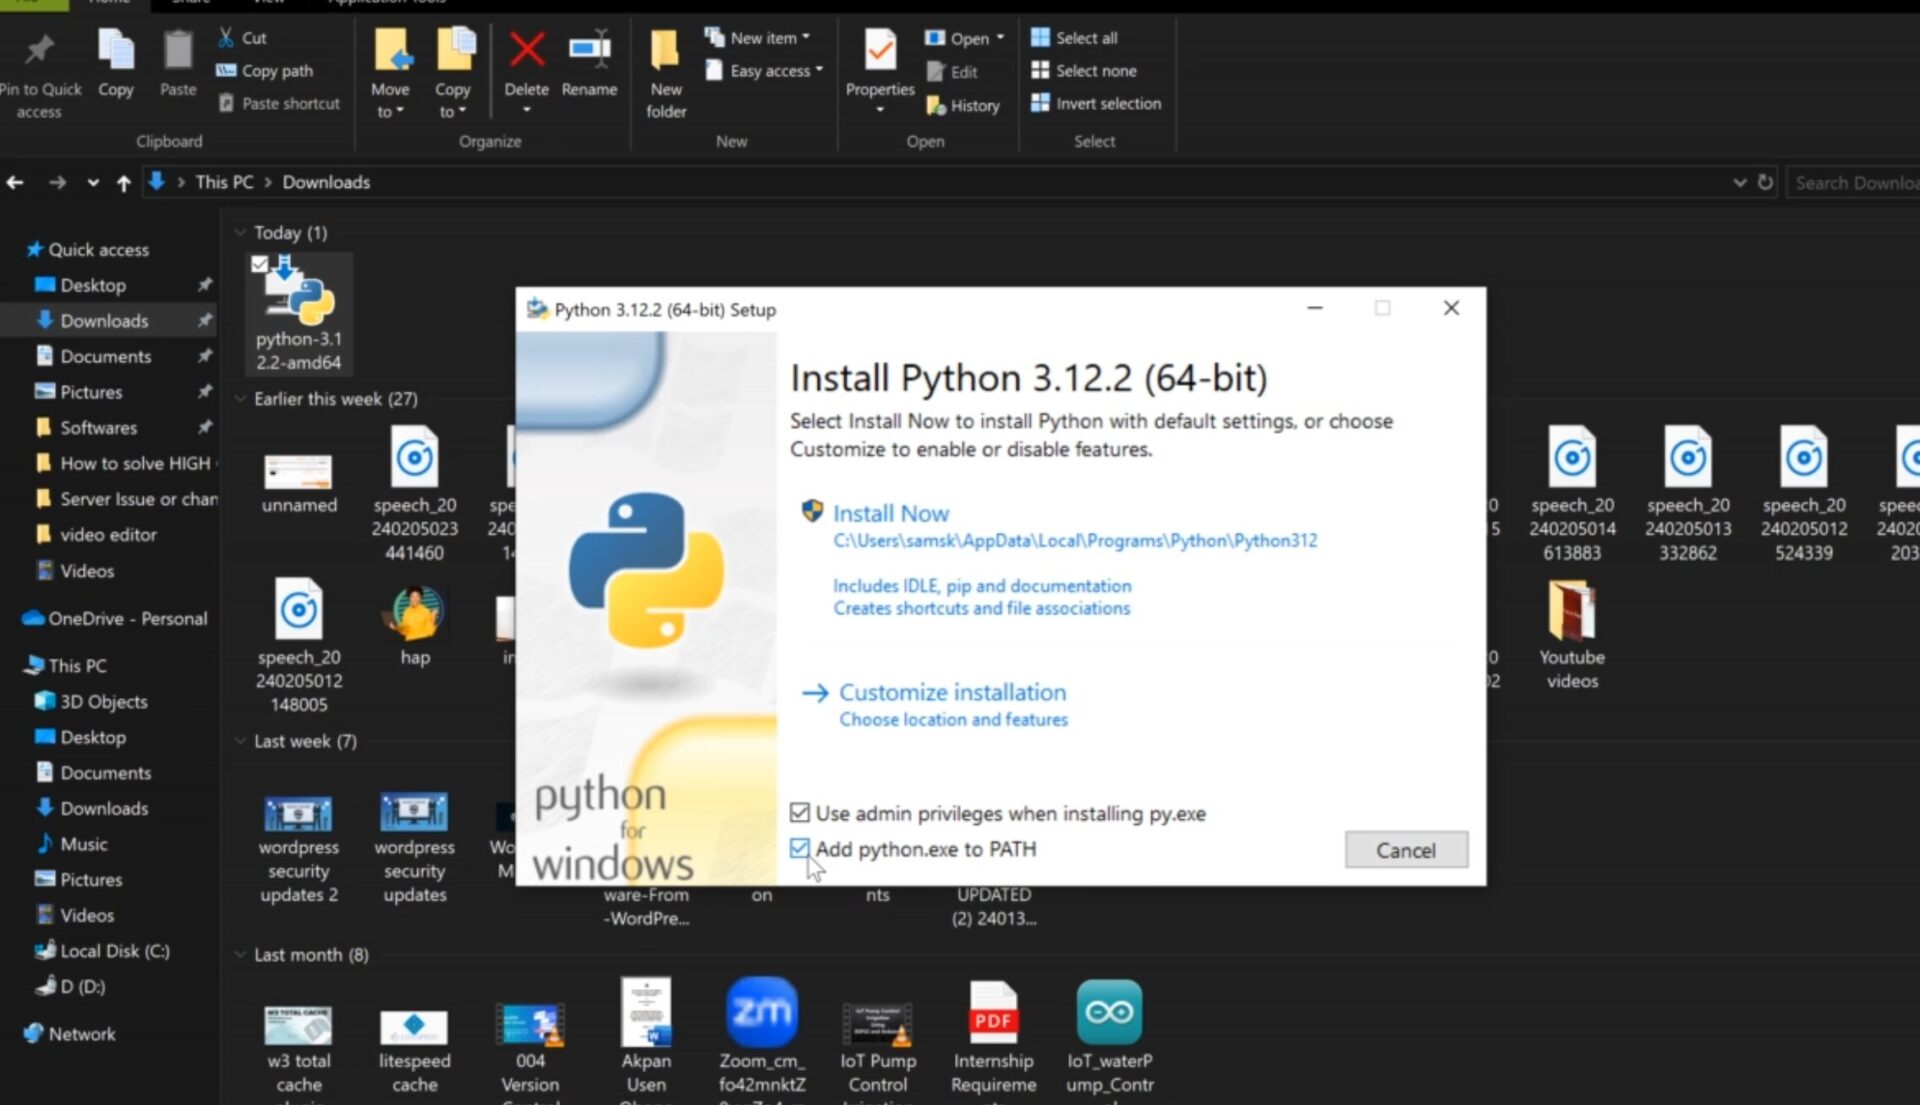The image size is (1920, 1105).
Task: Go up one folder level arrow
Action: click(123, 183)
